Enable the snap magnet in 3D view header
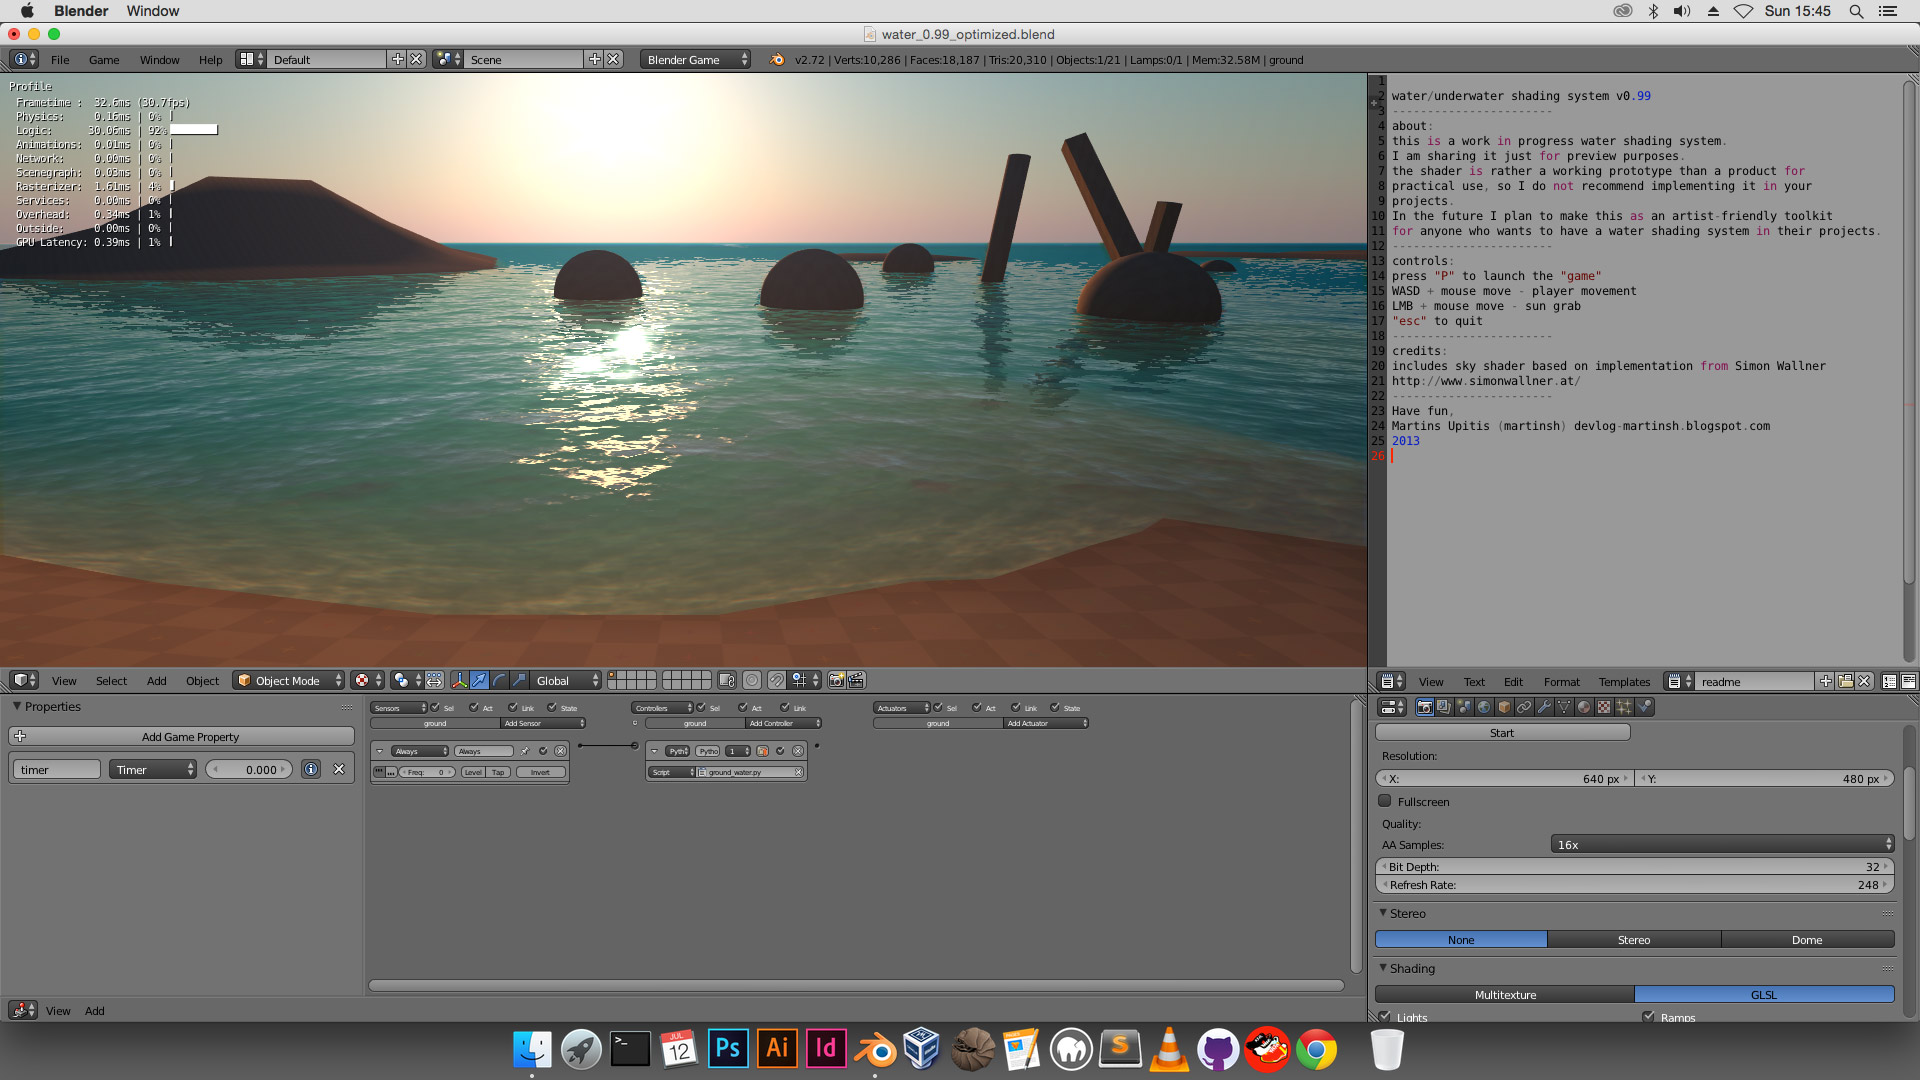 tap(777, 680)
